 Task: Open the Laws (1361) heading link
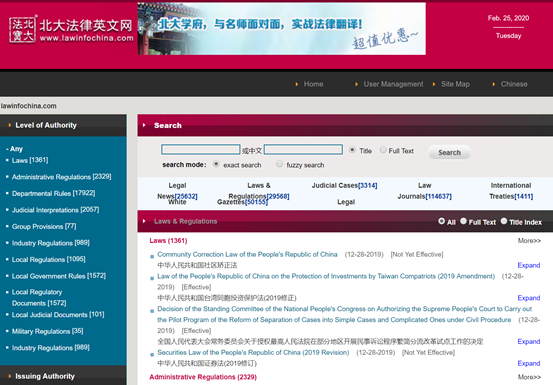pyautogui.click(x=168, y=241)
